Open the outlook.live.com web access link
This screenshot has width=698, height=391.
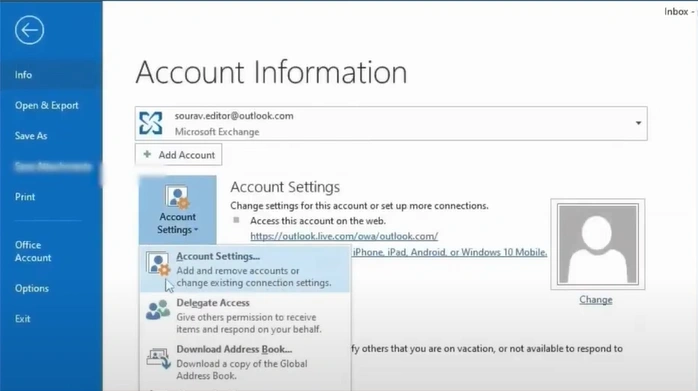coord(344,236)
